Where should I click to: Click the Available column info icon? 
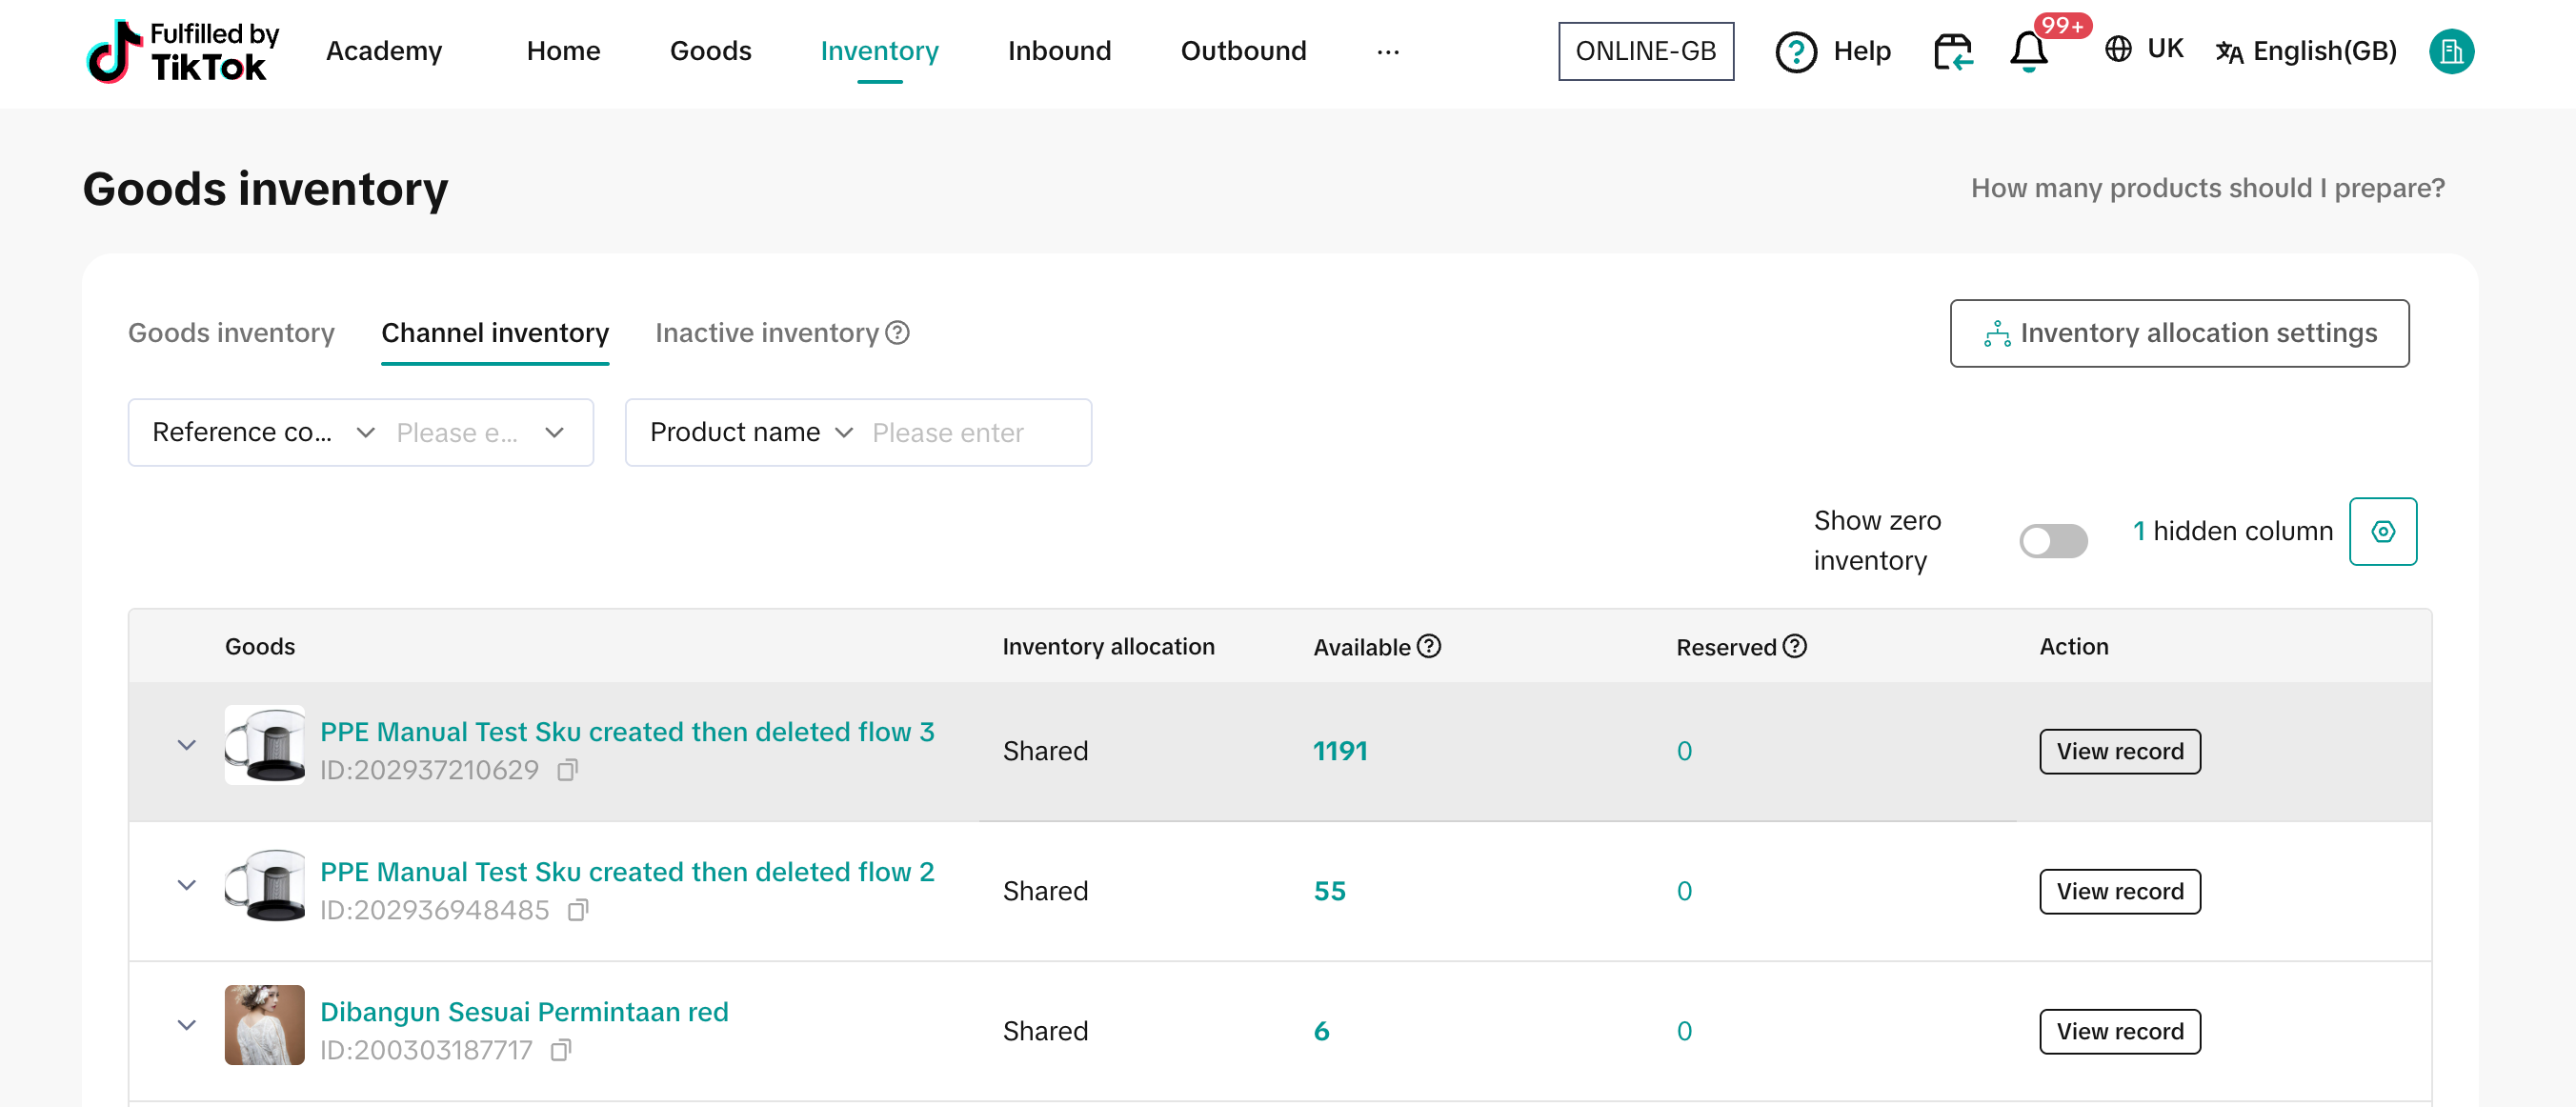pos(1429,647)
